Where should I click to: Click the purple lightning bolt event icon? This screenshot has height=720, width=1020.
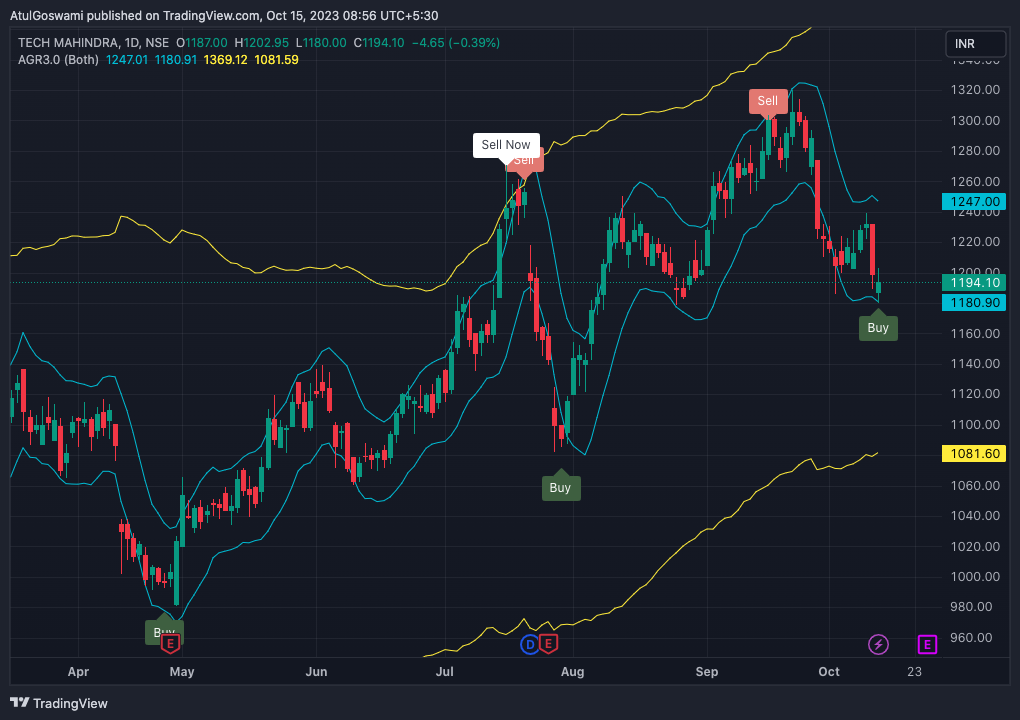click(878, 645)
